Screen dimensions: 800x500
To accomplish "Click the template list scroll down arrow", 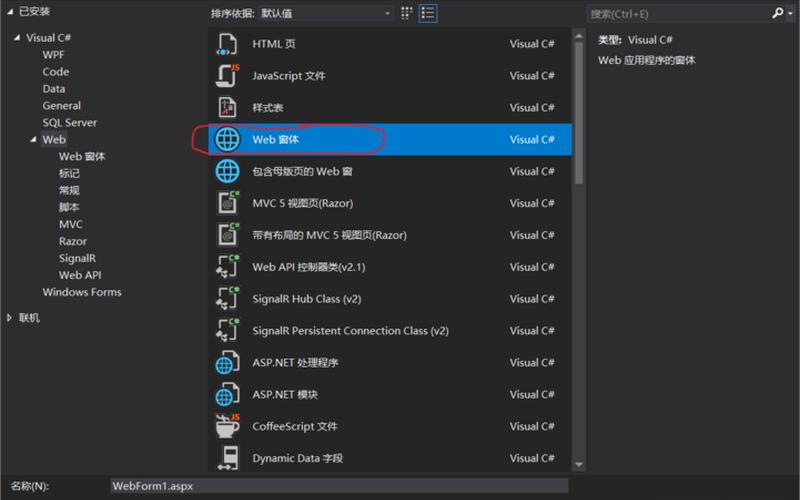I will tap(579, 464).
